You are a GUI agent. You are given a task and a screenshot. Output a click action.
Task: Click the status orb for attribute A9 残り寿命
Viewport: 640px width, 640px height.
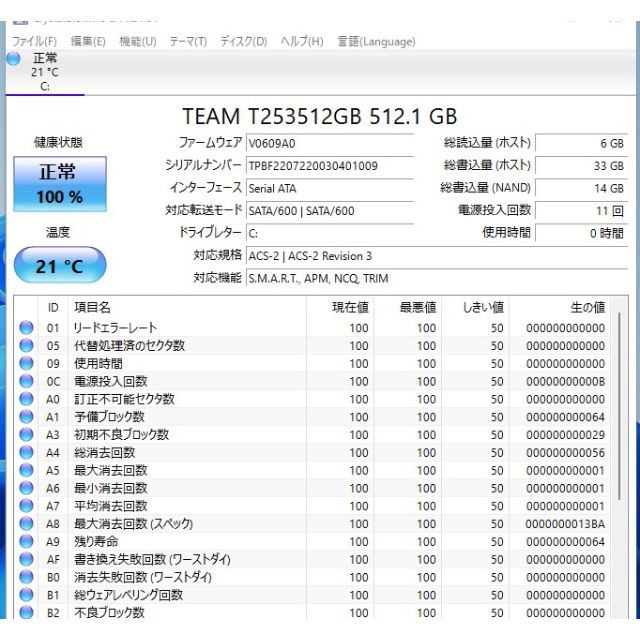(26, 541)
